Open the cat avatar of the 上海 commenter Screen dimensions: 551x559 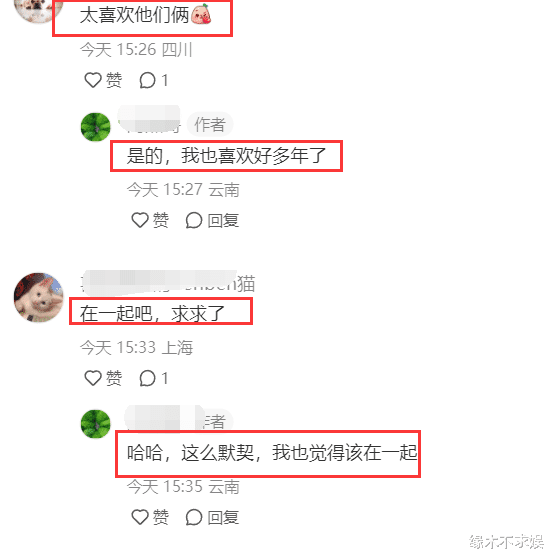[38, 297]
